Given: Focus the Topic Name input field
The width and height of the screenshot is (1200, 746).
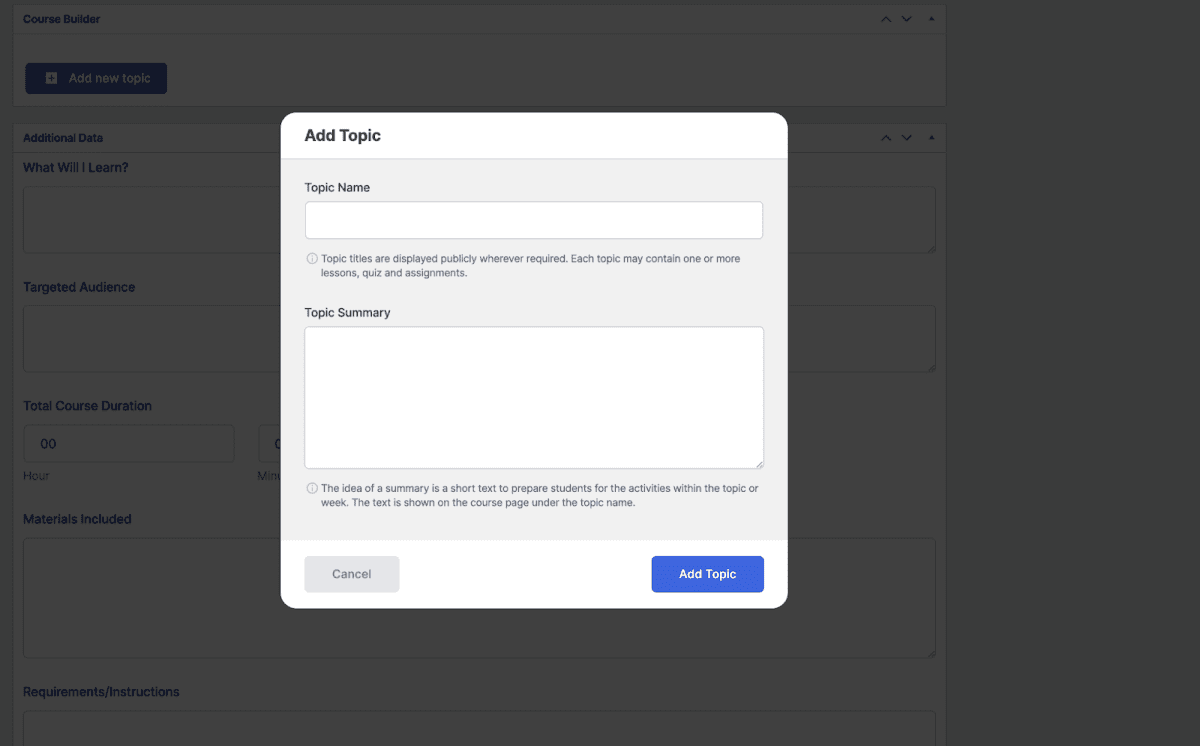Looking at the screenshot, I should coord(534,220).
